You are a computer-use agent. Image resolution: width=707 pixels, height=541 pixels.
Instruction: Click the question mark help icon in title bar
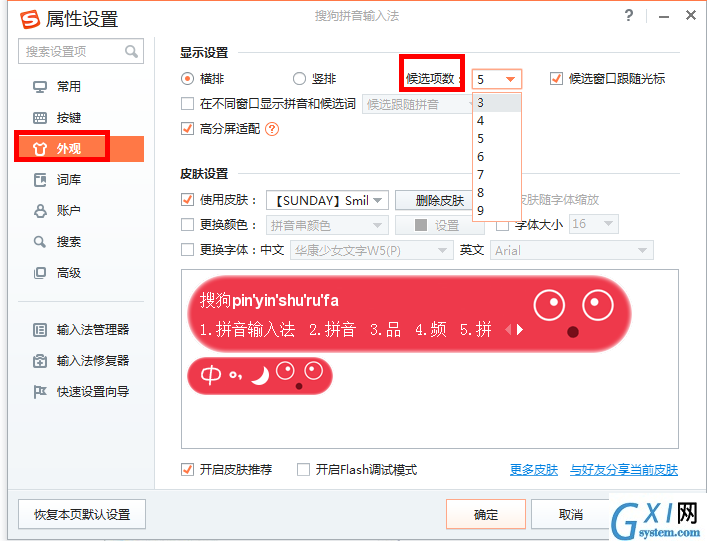coord(629,16)
